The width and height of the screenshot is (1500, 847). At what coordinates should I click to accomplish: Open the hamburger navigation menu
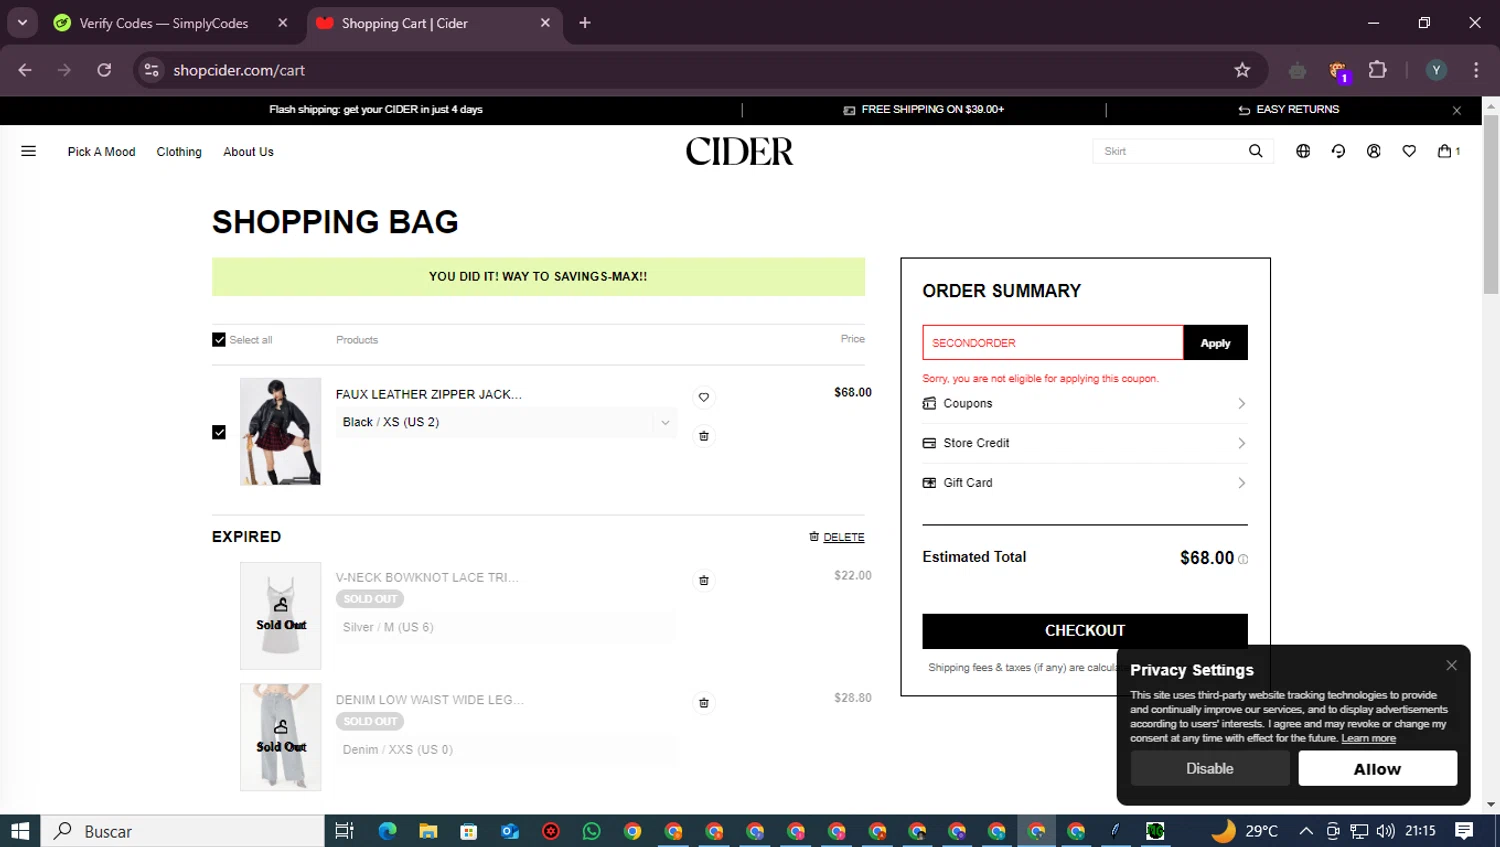coord(28,151)
